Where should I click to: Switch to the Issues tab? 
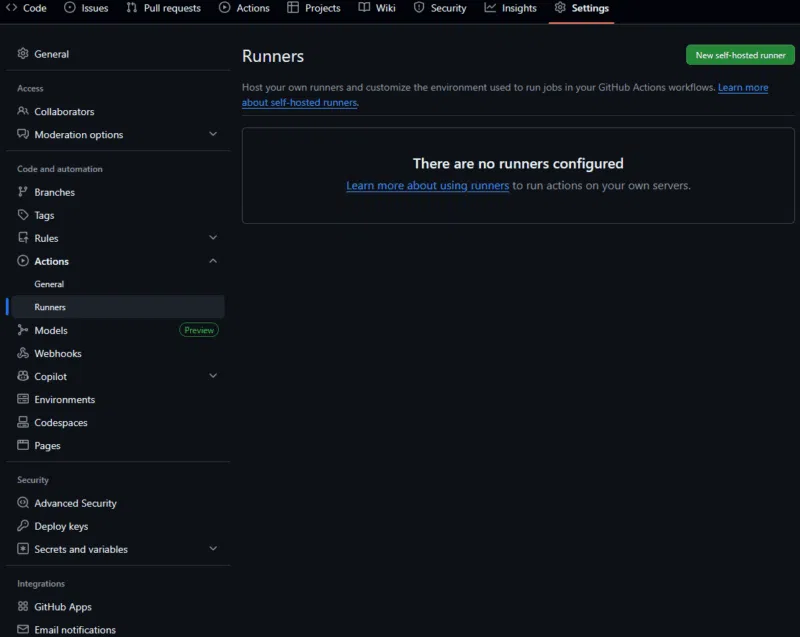pos(86,8)
